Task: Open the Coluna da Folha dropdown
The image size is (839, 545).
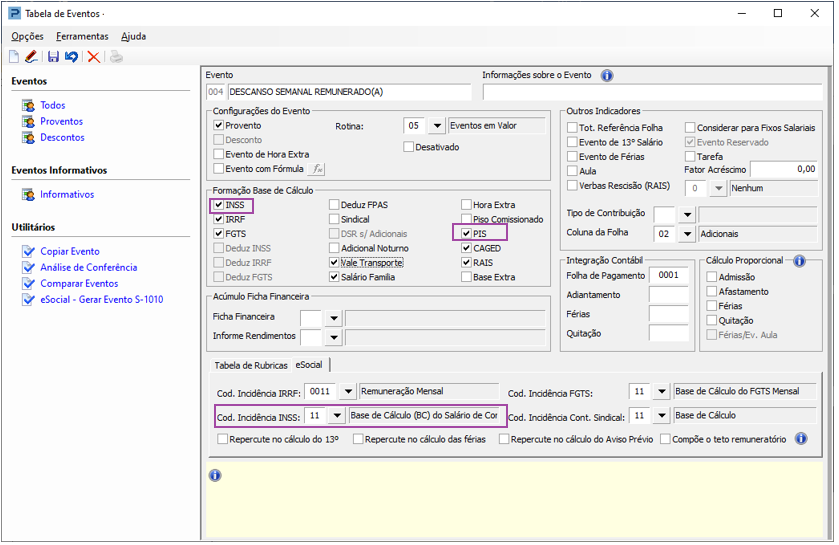Action: click(687, 234)
